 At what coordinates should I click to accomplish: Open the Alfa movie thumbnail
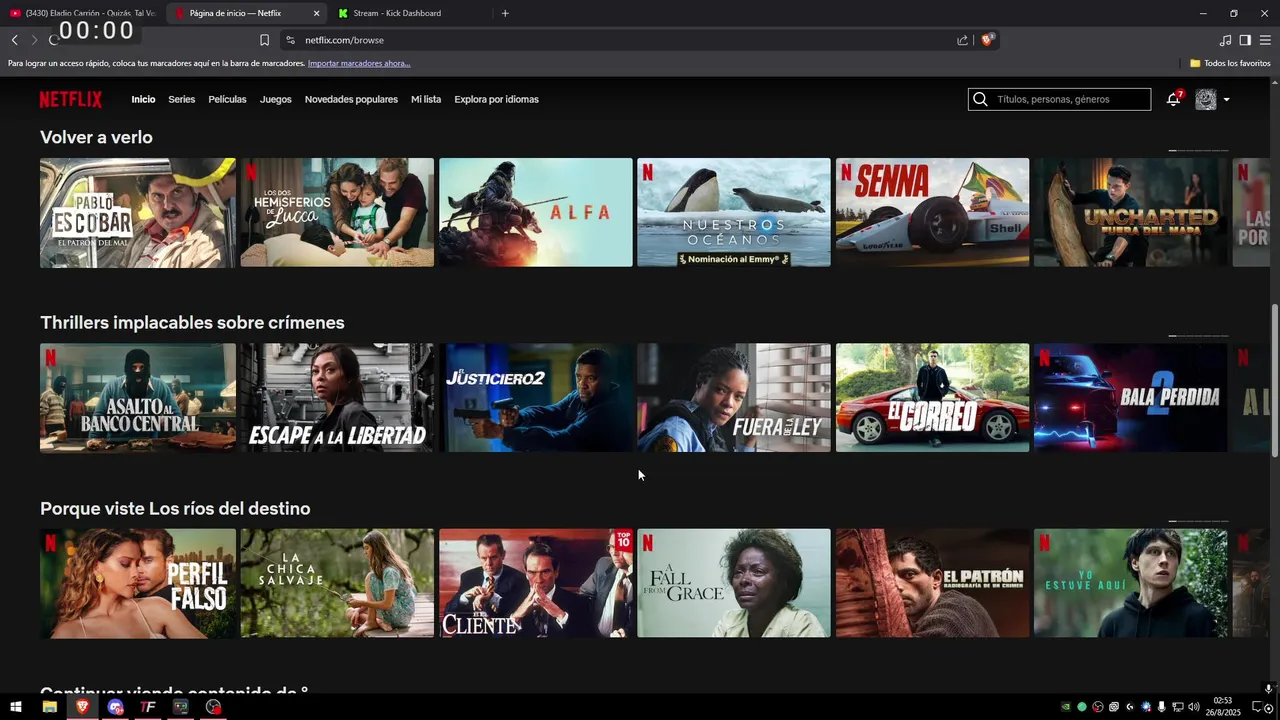pos(536,212)
